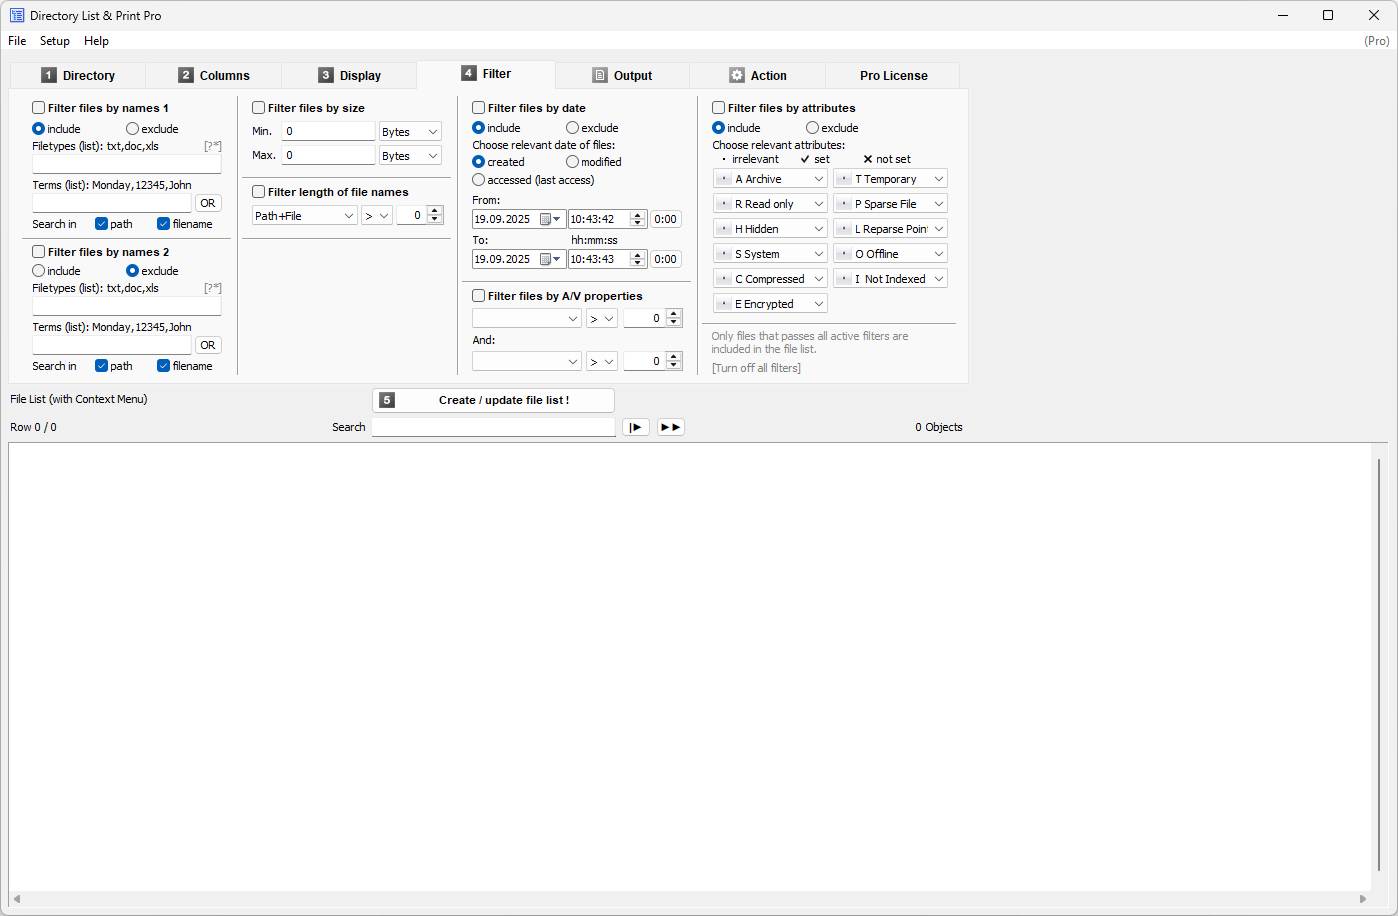Screen dimensions: 1398x916
Task: Toggle the A Archive attribute state icon
Action: point(724,179)
